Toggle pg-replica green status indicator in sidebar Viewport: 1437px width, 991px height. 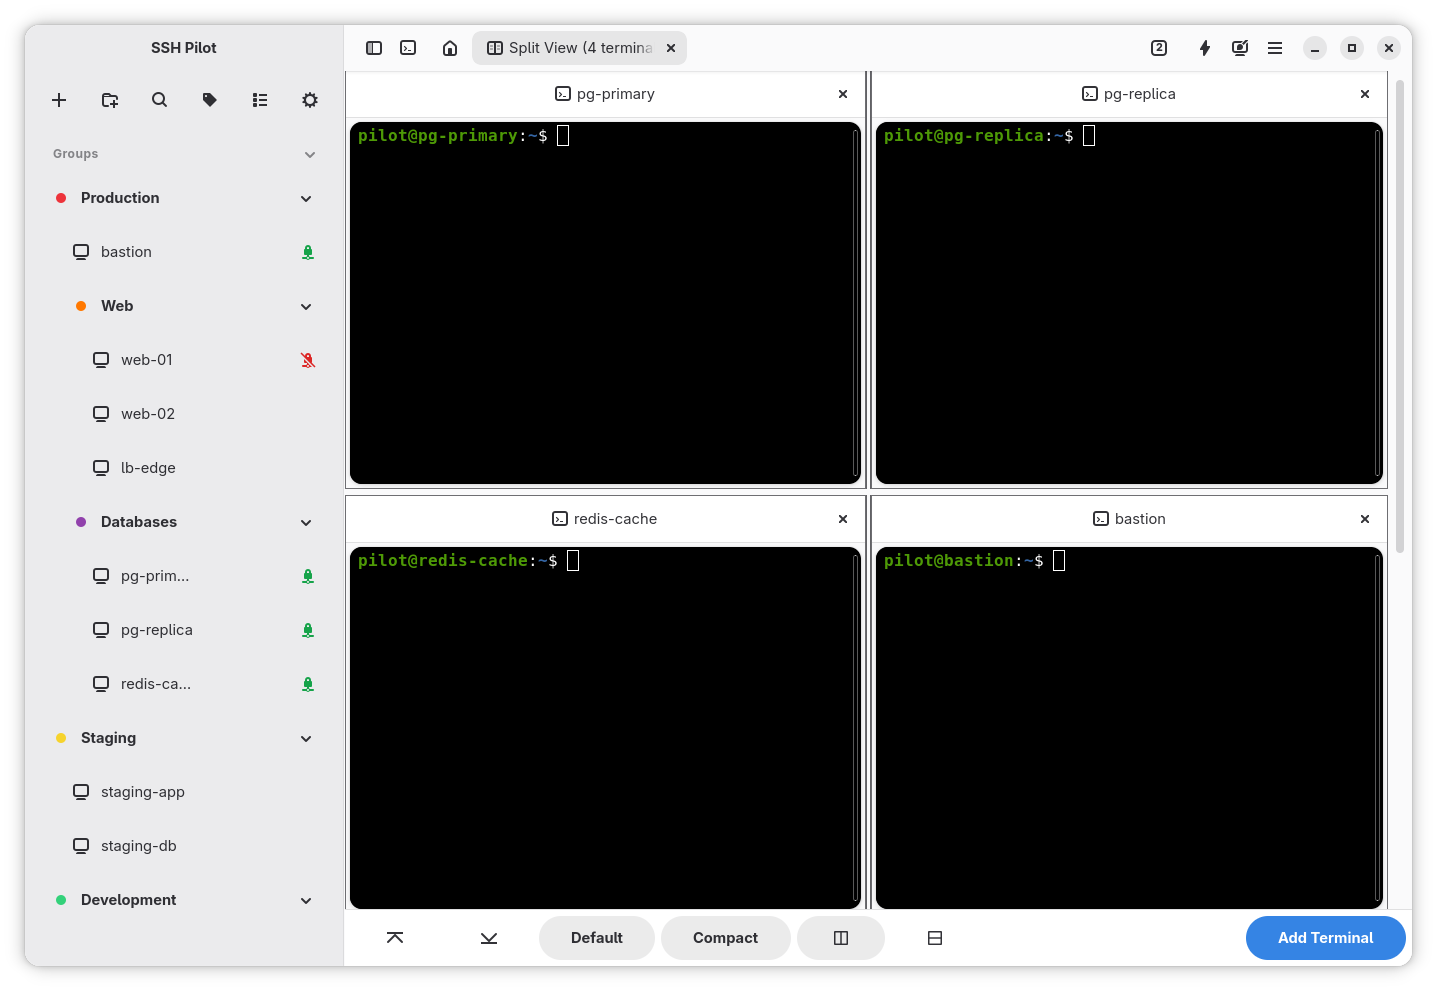308,630
